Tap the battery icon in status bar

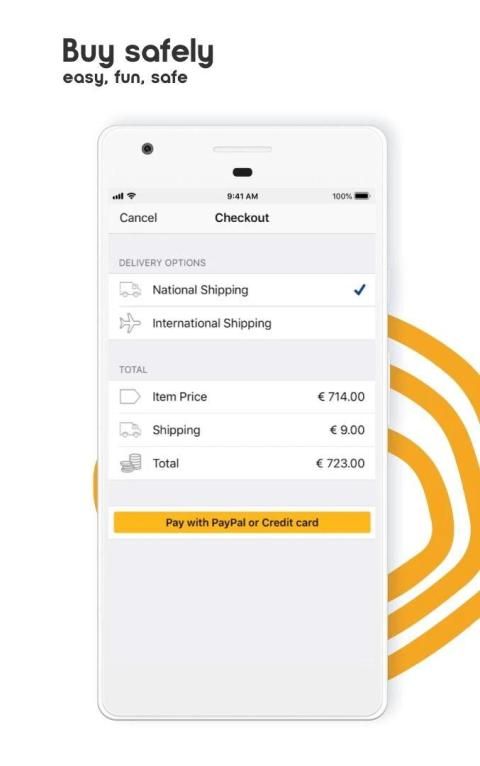(x=362, y=196)
